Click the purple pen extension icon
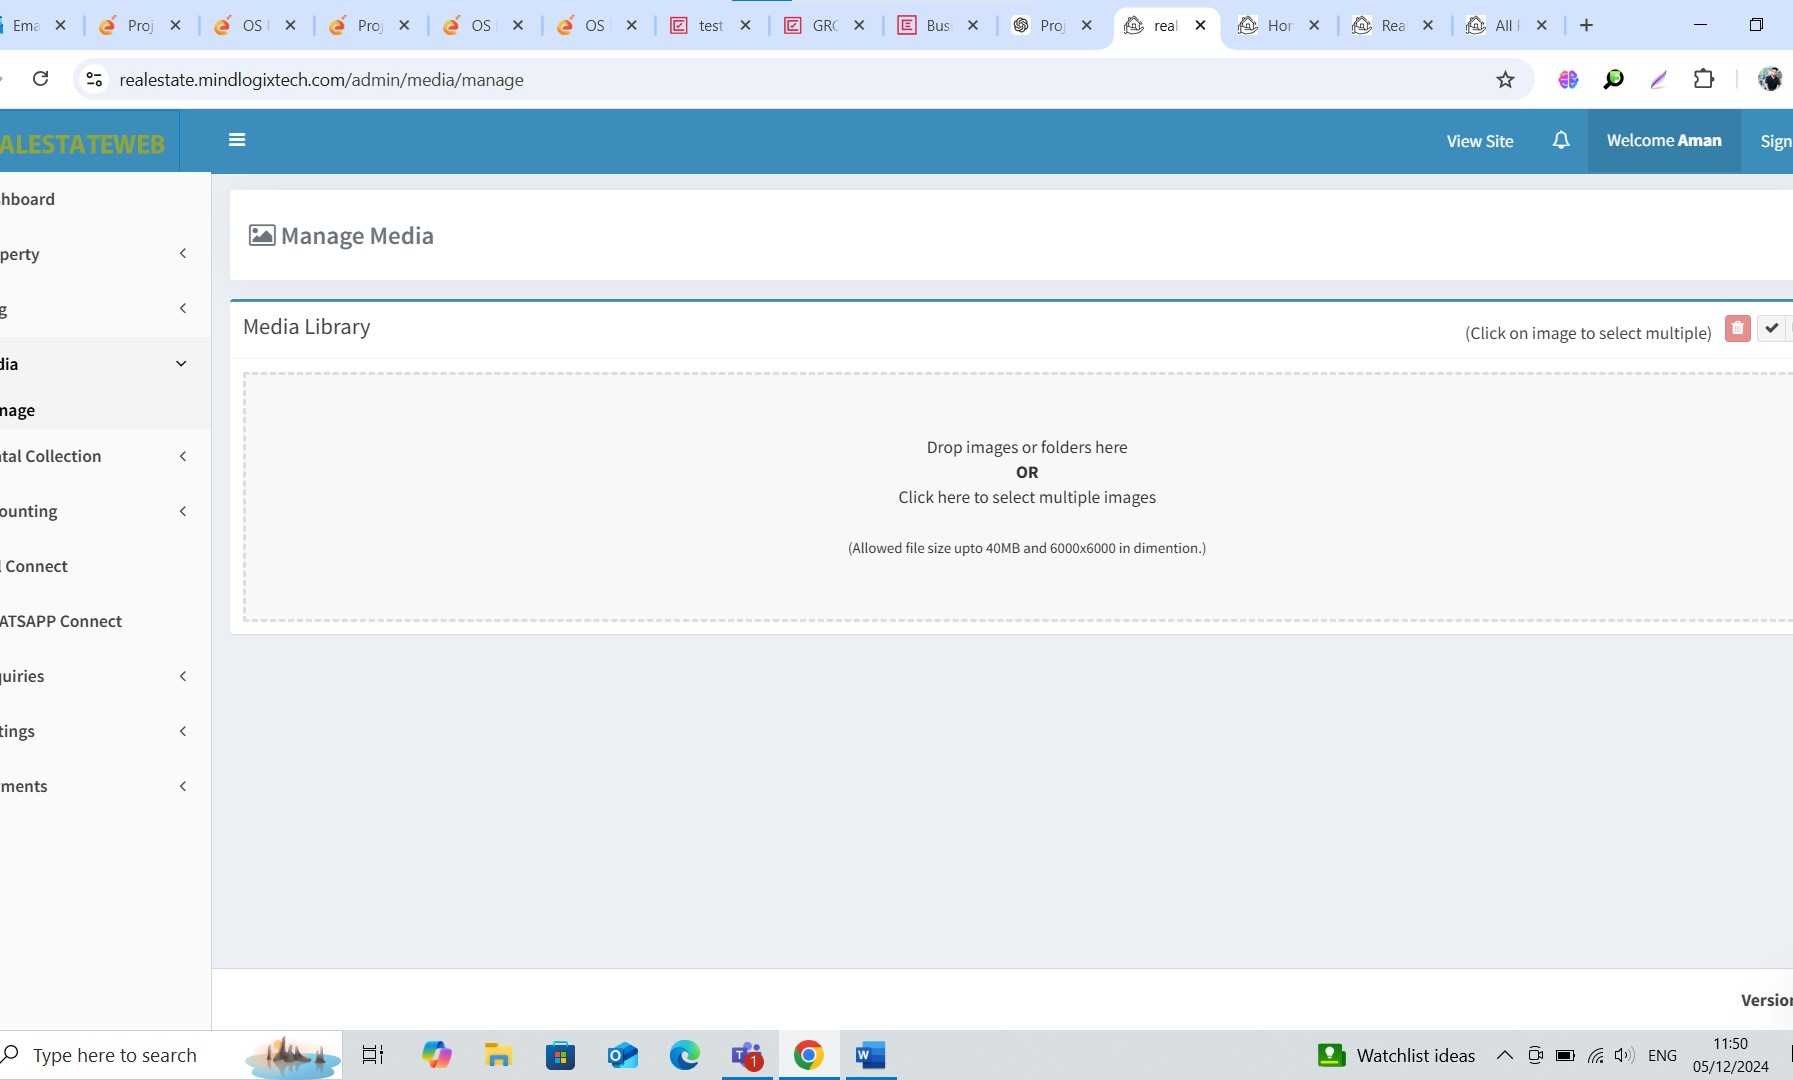 point(1659,79)
